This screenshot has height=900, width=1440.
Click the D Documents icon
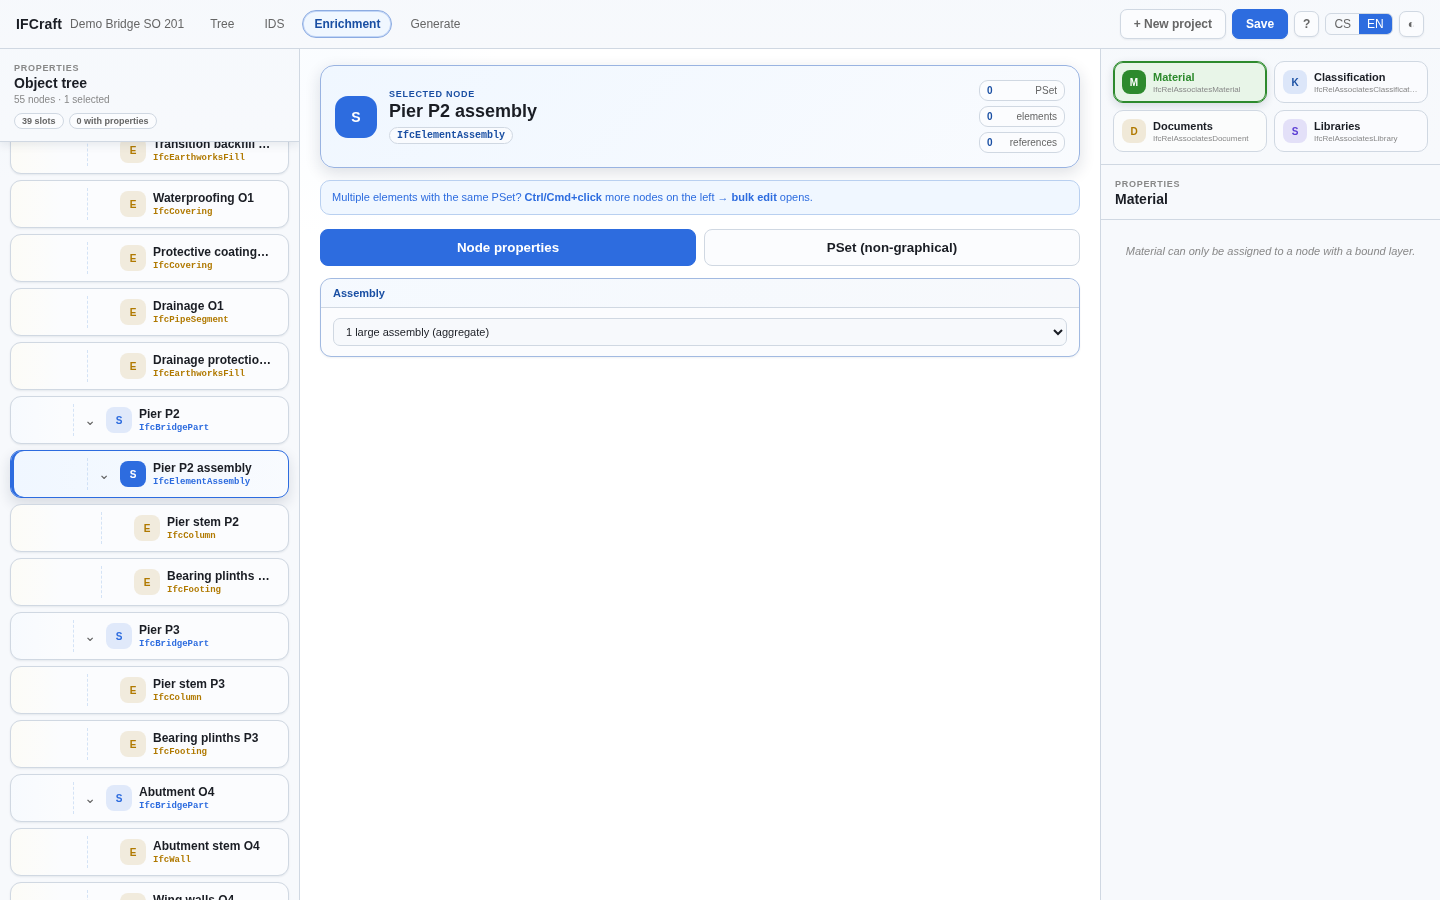(1134, 131)
